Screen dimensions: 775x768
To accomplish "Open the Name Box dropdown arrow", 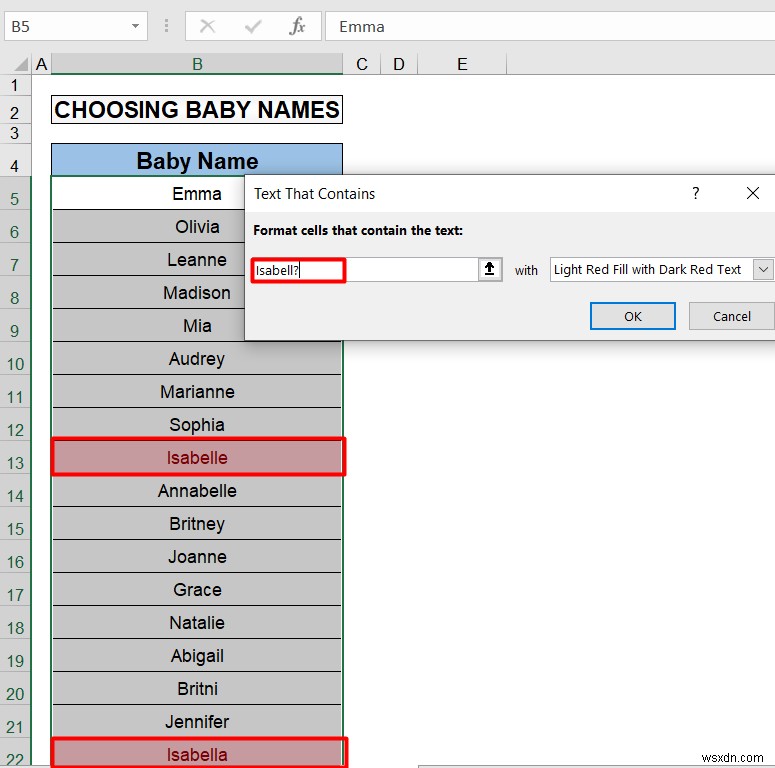I will pos(135,26).
